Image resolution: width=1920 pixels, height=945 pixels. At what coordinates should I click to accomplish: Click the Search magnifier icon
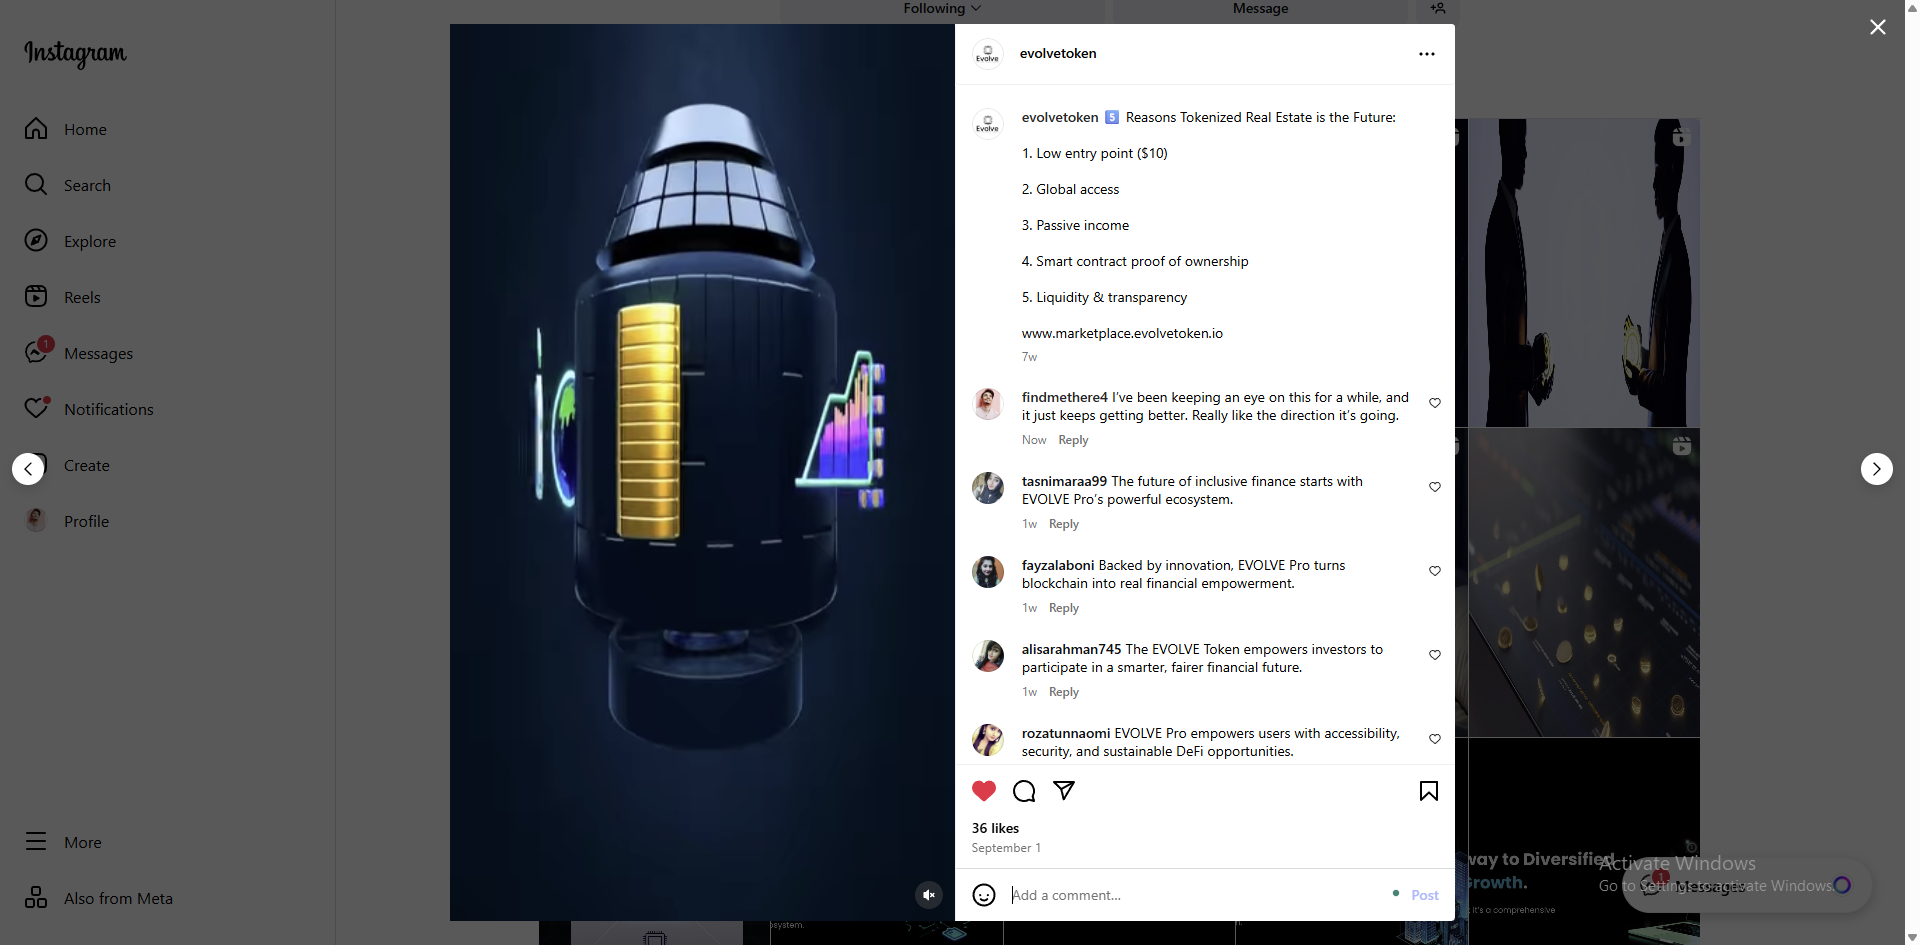pos(36,185)
